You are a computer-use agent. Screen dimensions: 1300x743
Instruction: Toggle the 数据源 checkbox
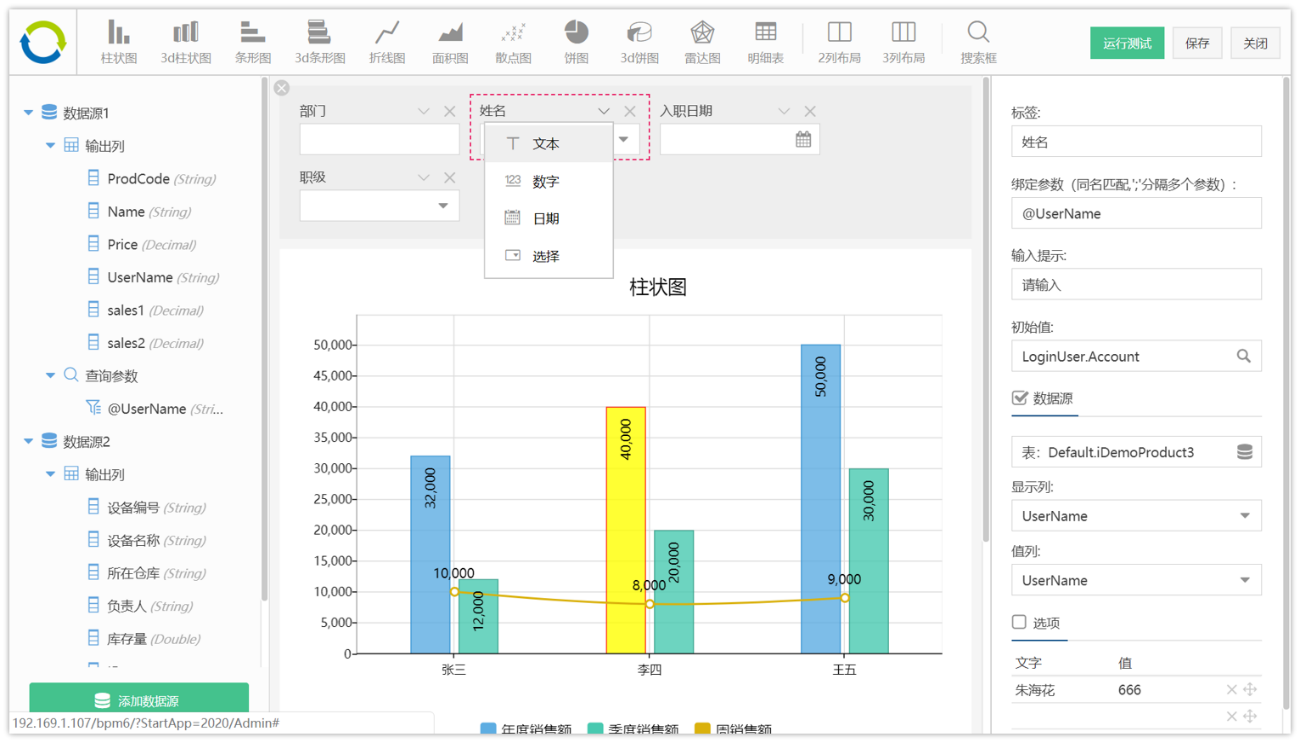(1019, 398)
